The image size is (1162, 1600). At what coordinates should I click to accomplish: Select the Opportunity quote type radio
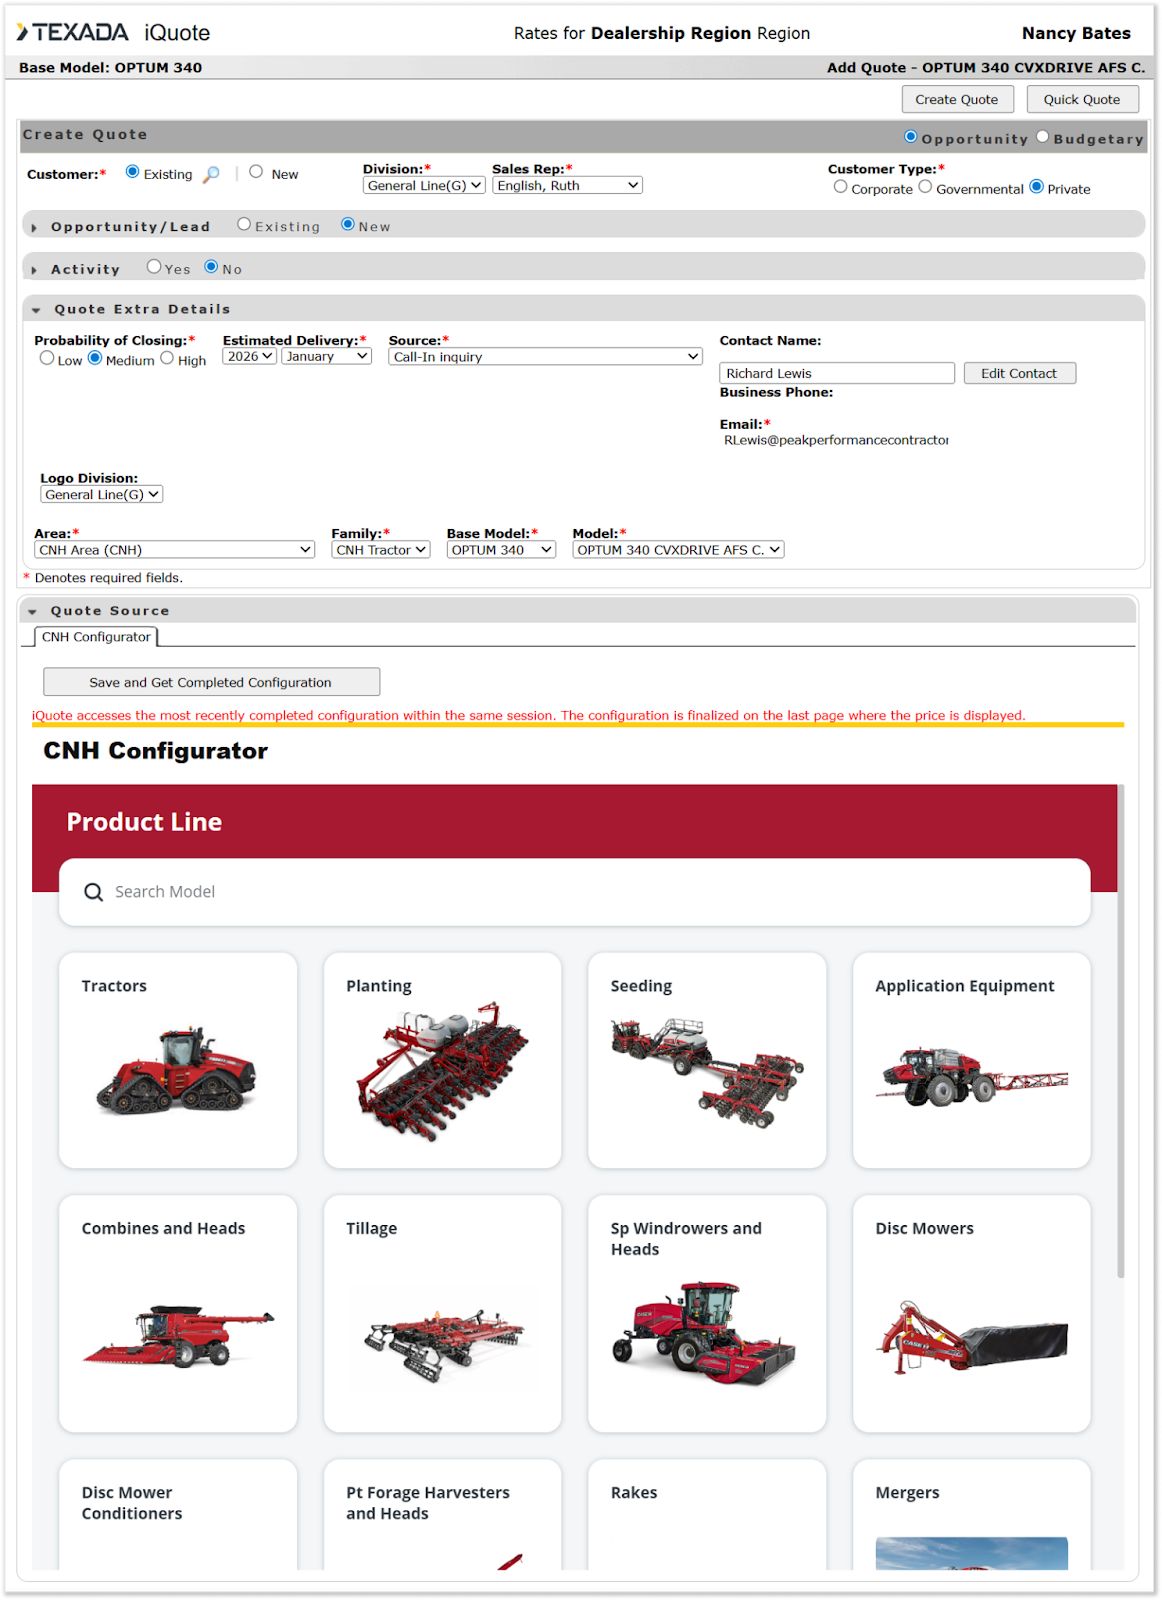tap(910, 137)
